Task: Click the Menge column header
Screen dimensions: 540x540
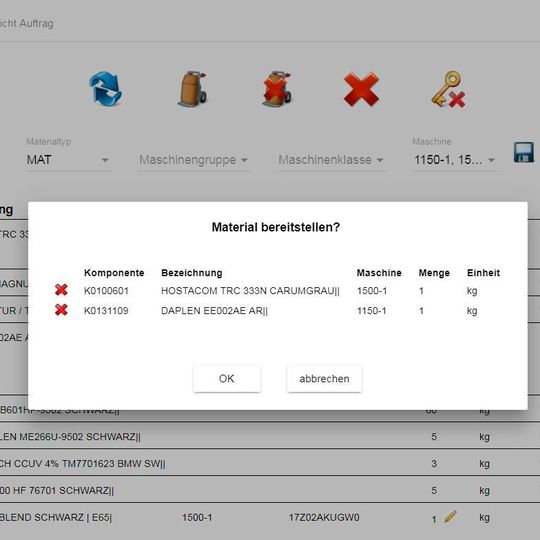Action: point(434,273)
